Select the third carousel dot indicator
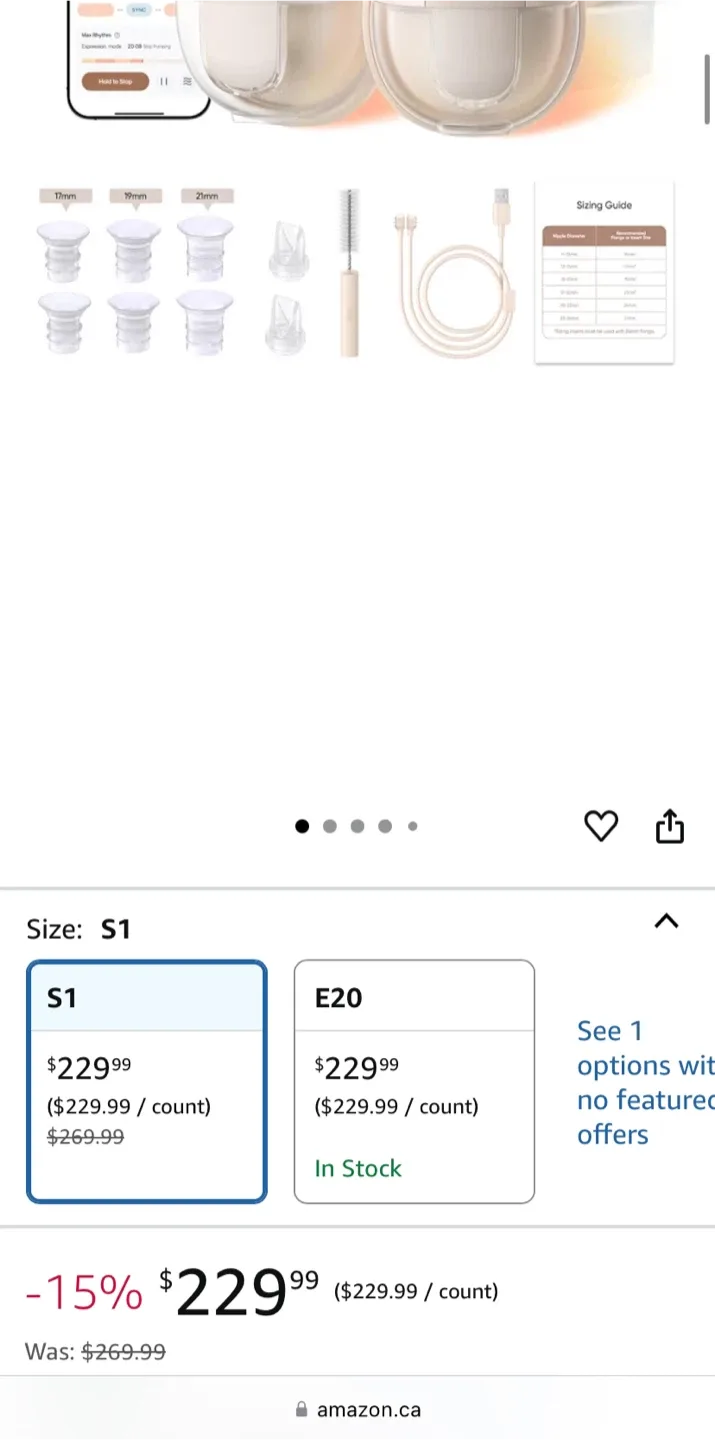This screenshot has width=715, height=1440. 357,826
